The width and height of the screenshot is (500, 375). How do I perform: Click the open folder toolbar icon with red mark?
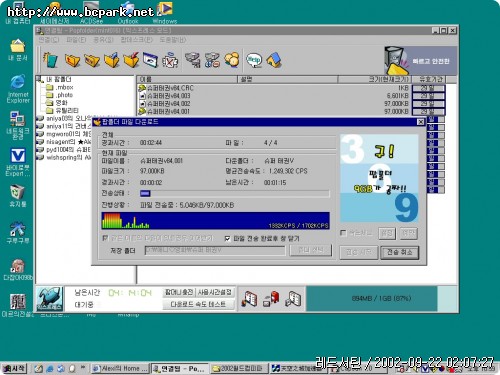[x=72, y=60]
